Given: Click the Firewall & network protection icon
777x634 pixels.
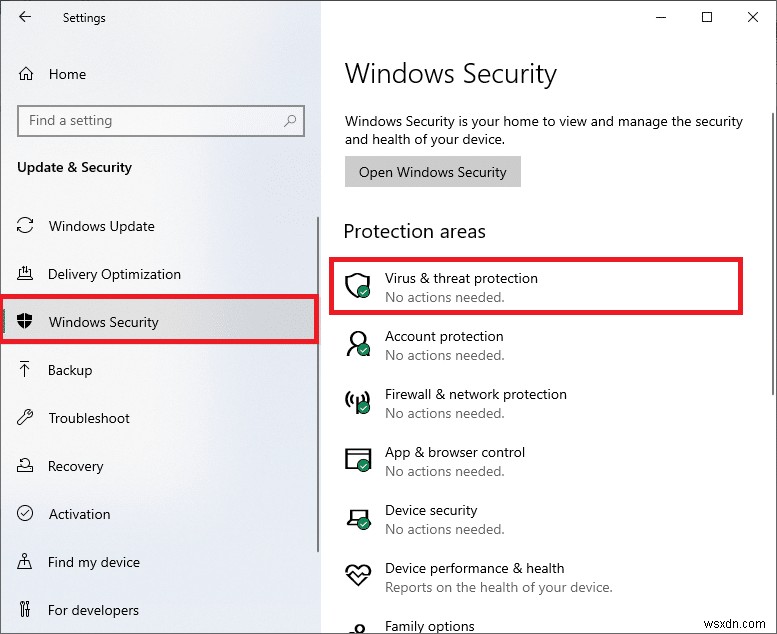Looking at the screenshot, I should click(x=358, y=403).
